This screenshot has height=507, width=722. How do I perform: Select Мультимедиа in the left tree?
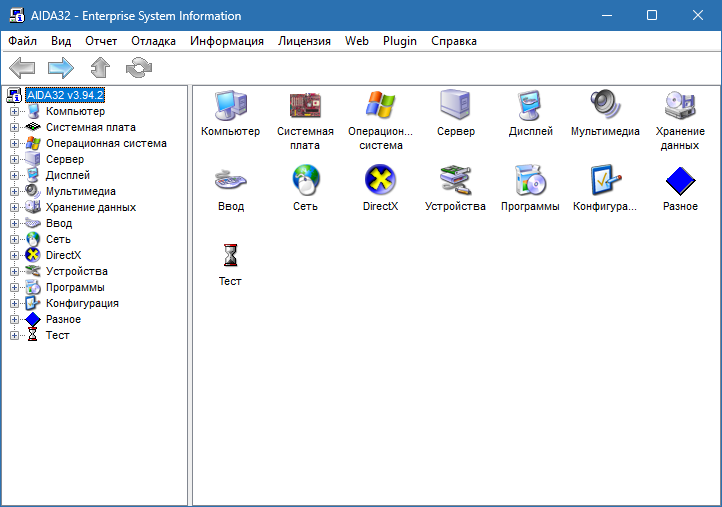click(x=81, y=192)
